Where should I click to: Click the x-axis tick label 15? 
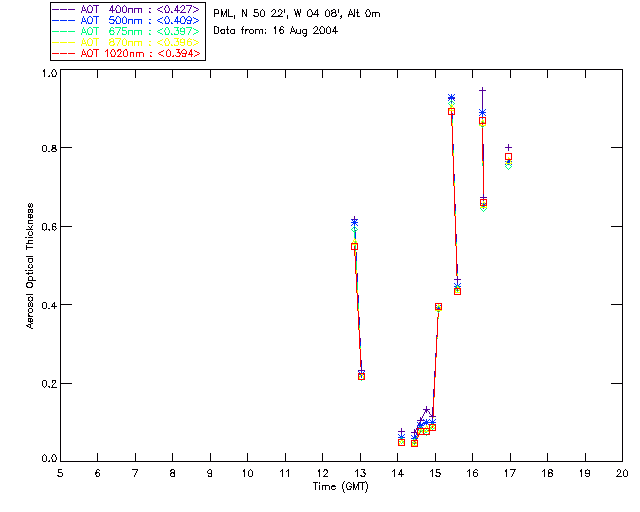point(435,473)
